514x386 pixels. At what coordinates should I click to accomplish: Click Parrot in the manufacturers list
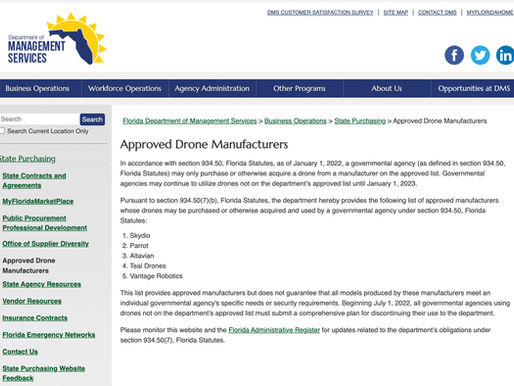(139, 246)
